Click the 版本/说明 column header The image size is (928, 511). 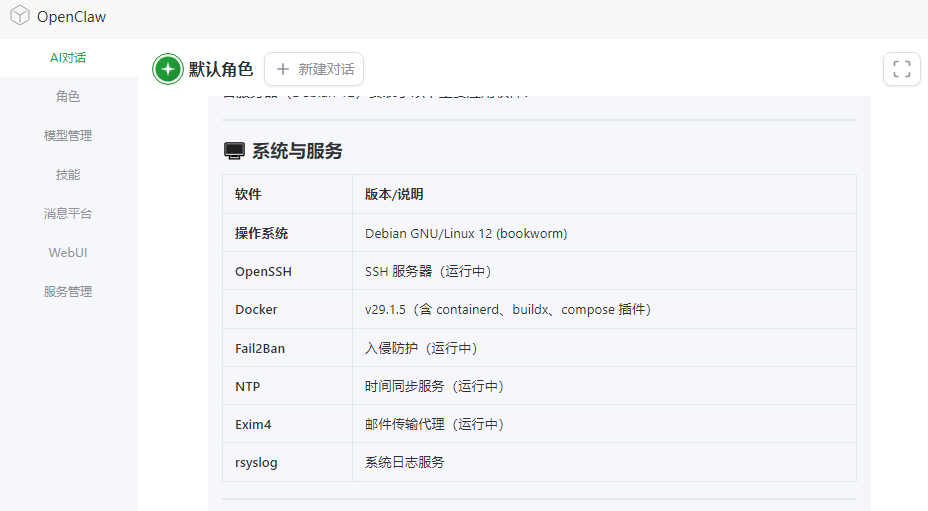pos(604,194)
